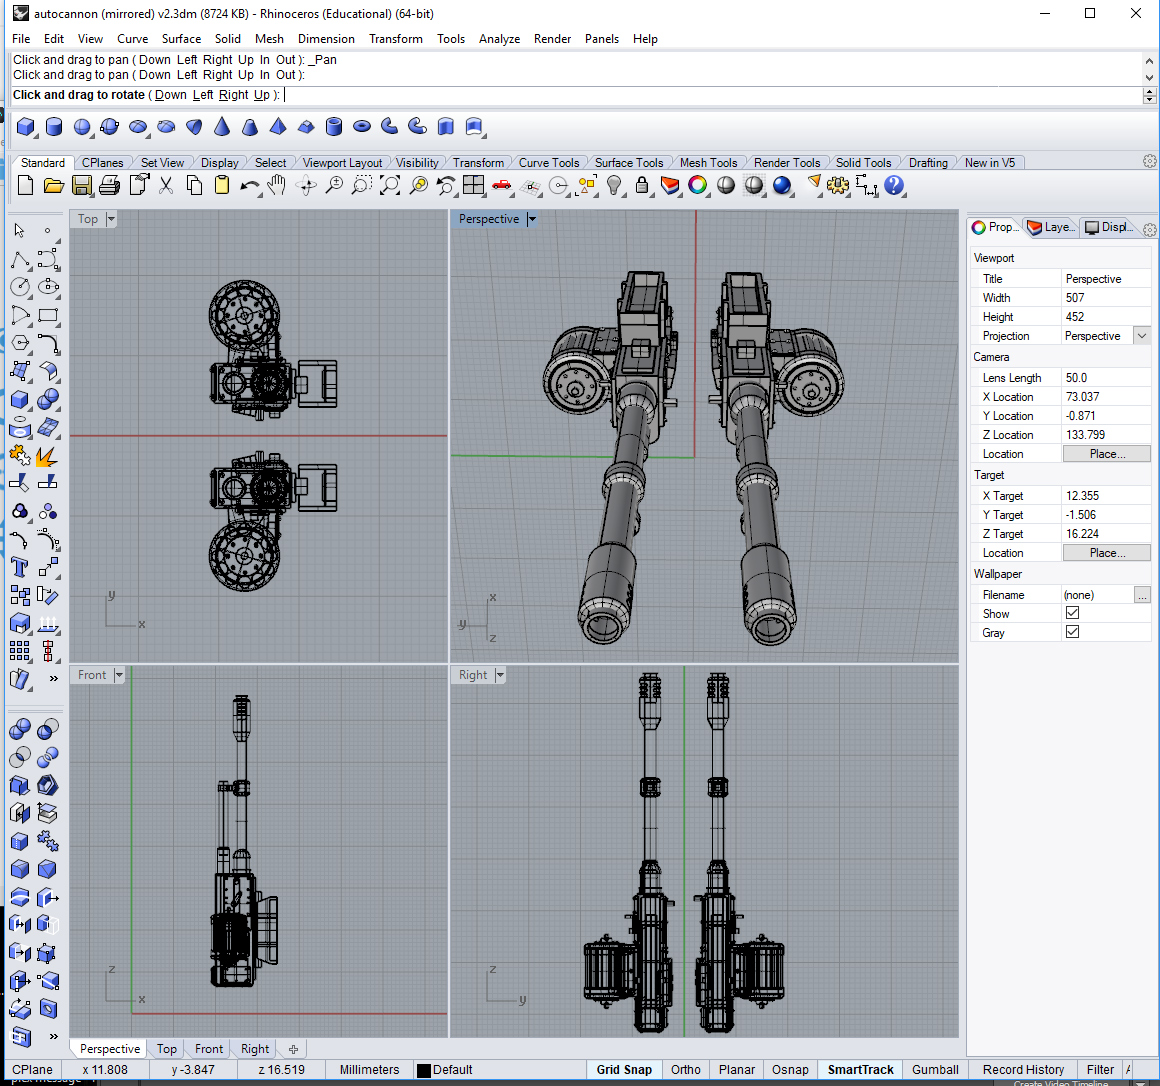Click the Undo arrow icon
Viewport: 1160px width, 1086px height.
[x=249, y=186]
